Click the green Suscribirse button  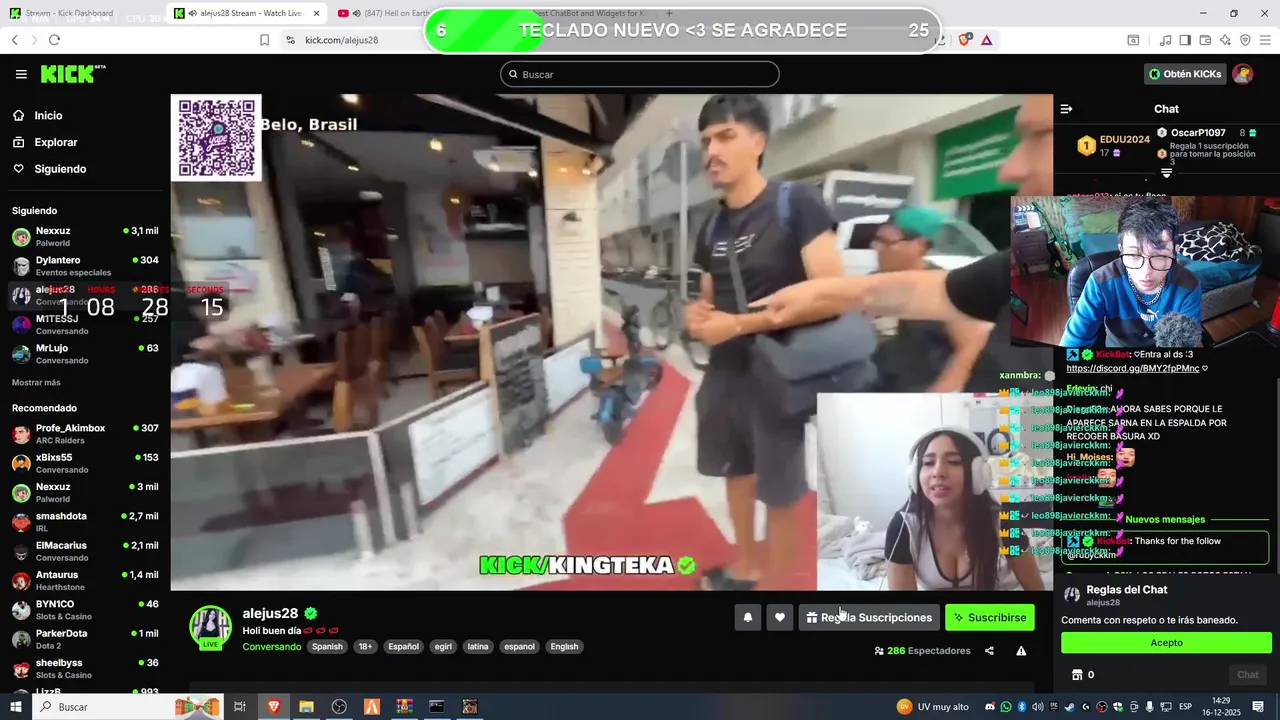coord(990,618)
